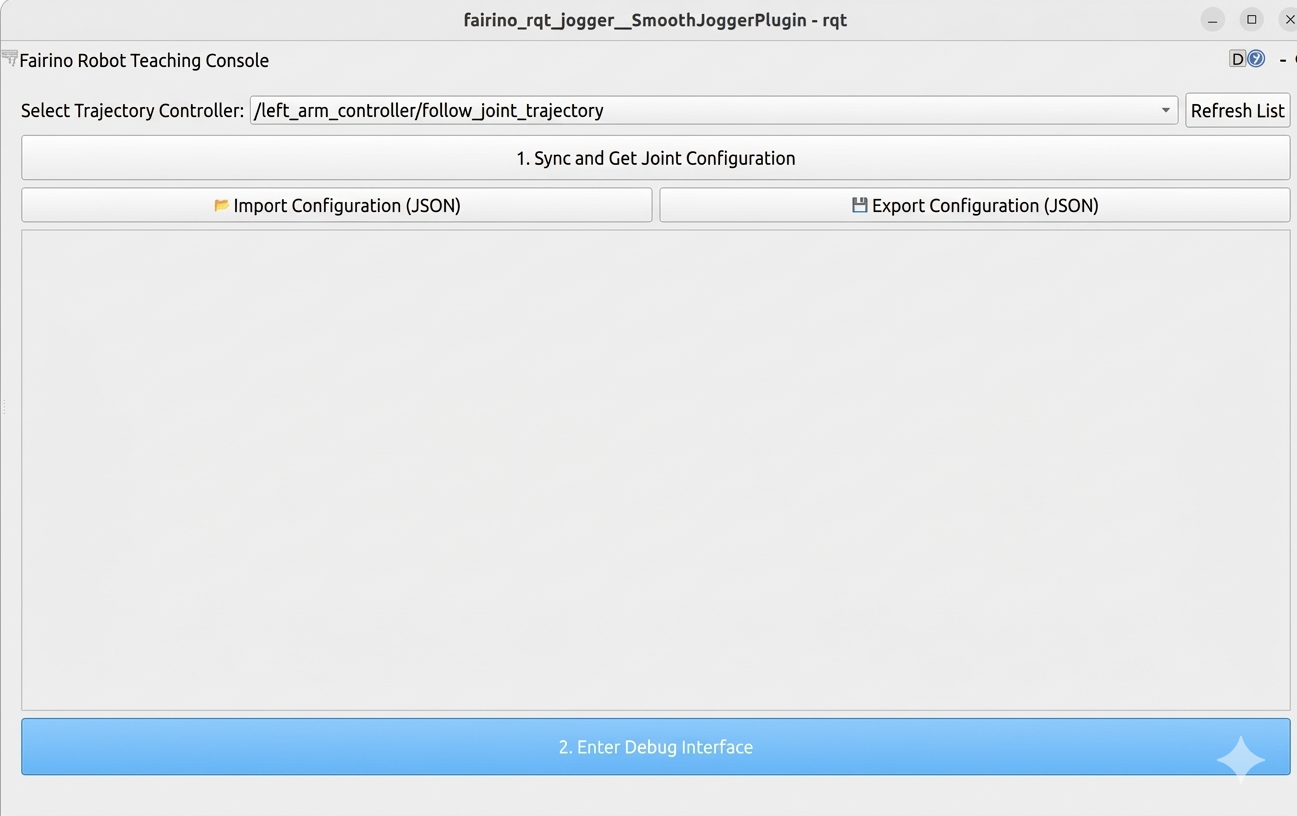The image size is (1297, 816).
Task: Click the dash icon beside help
Action: (1282, 60)
